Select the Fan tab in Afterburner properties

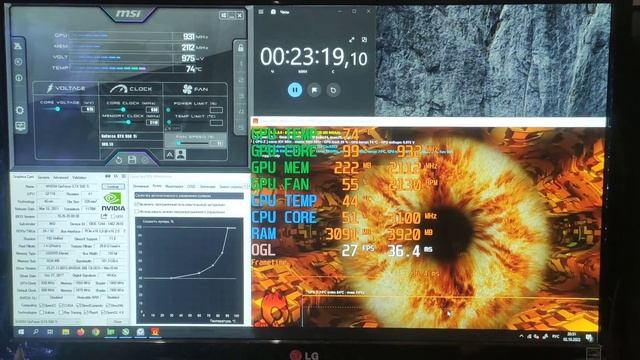[x=157, y=186]
